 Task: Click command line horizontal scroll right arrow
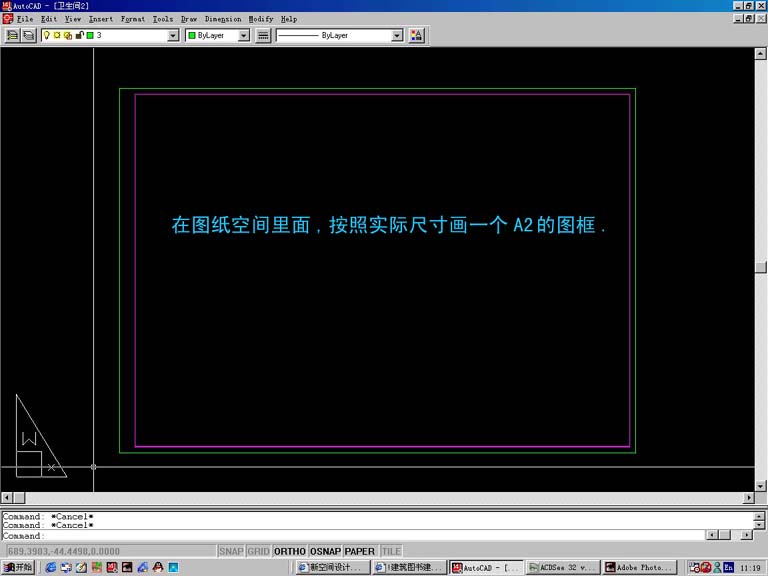click(746, 535)
